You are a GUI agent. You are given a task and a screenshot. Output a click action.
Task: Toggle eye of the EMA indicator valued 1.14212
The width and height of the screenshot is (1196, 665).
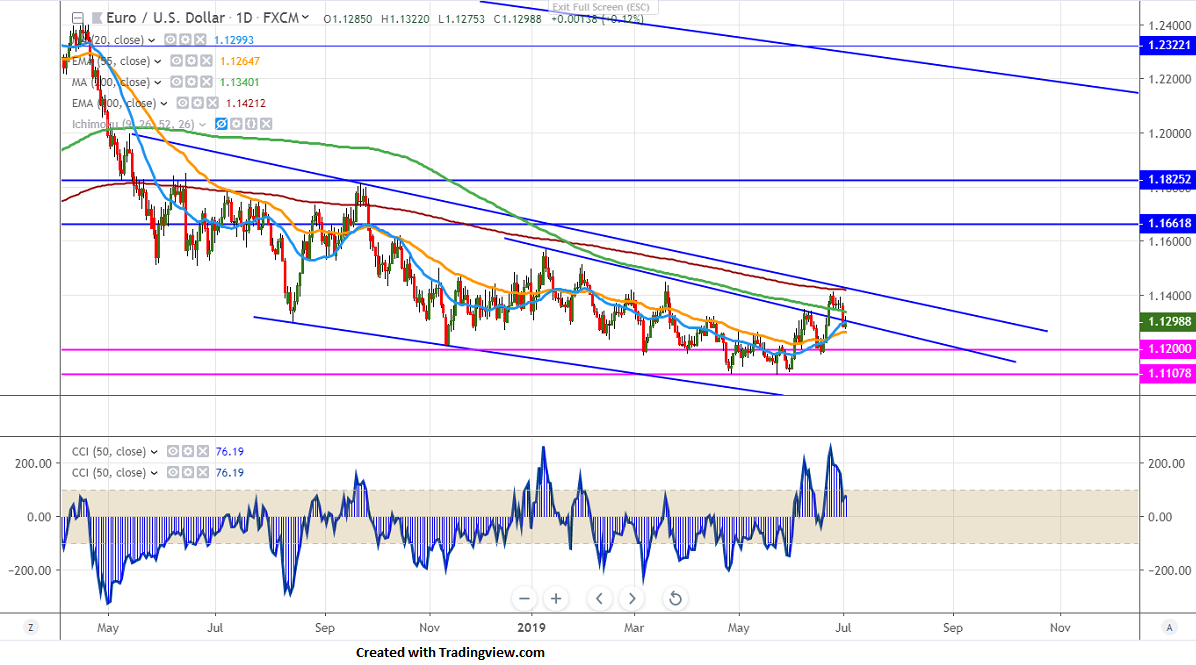coord(183,103)
